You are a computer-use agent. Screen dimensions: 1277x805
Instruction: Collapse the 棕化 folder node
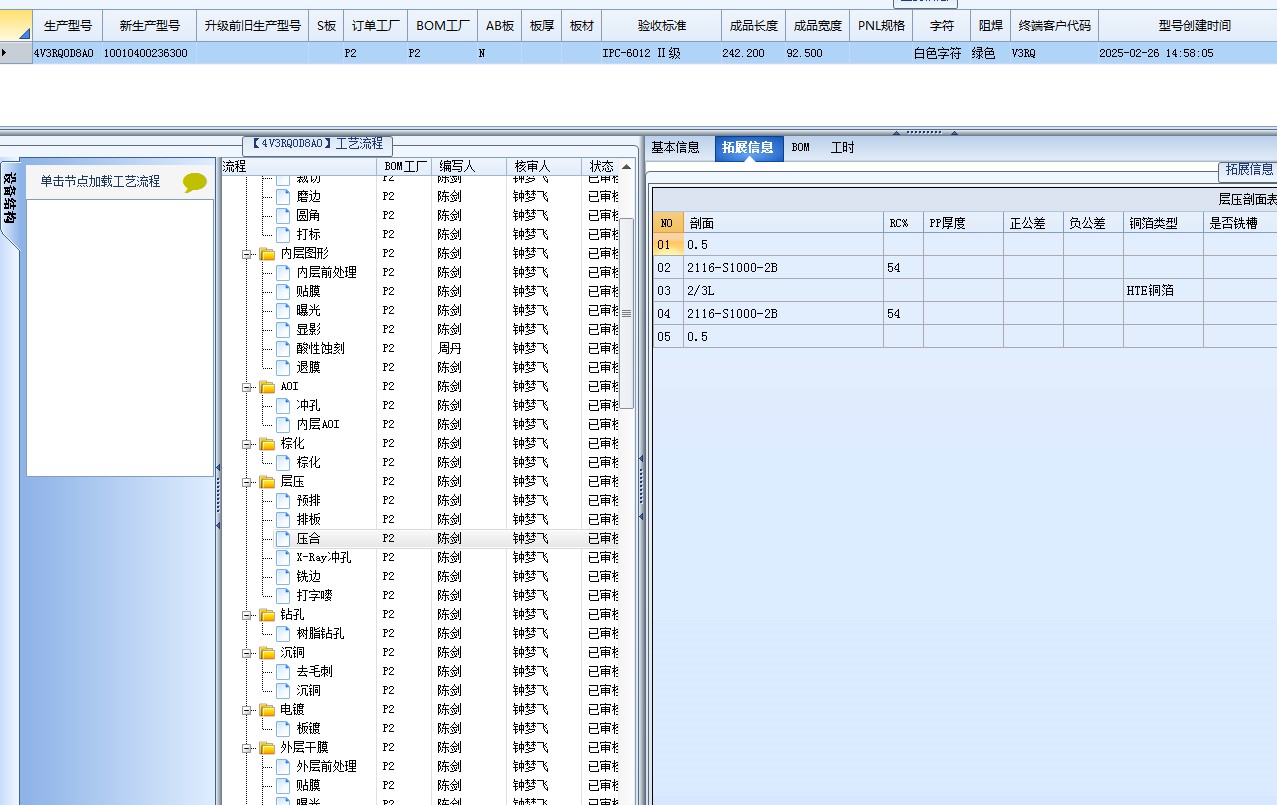click(x=247, y=444)
